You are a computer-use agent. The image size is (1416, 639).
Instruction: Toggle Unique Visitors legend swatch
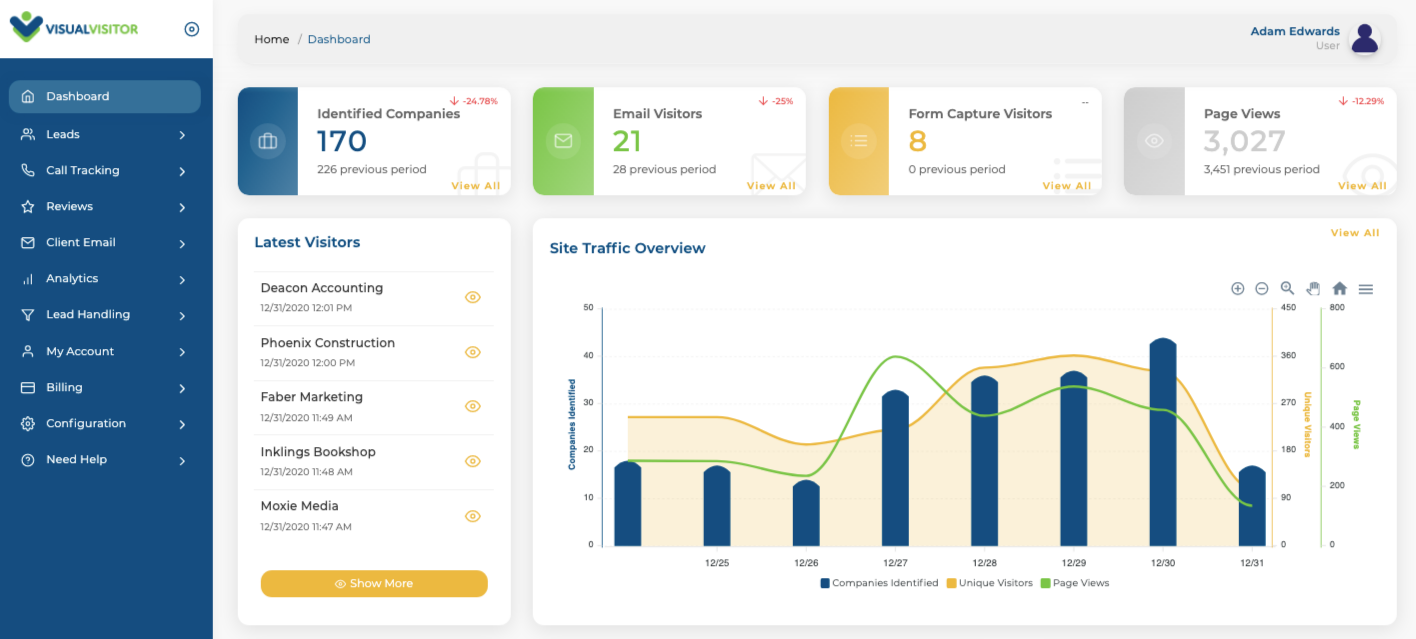click(x=952, y=583)
